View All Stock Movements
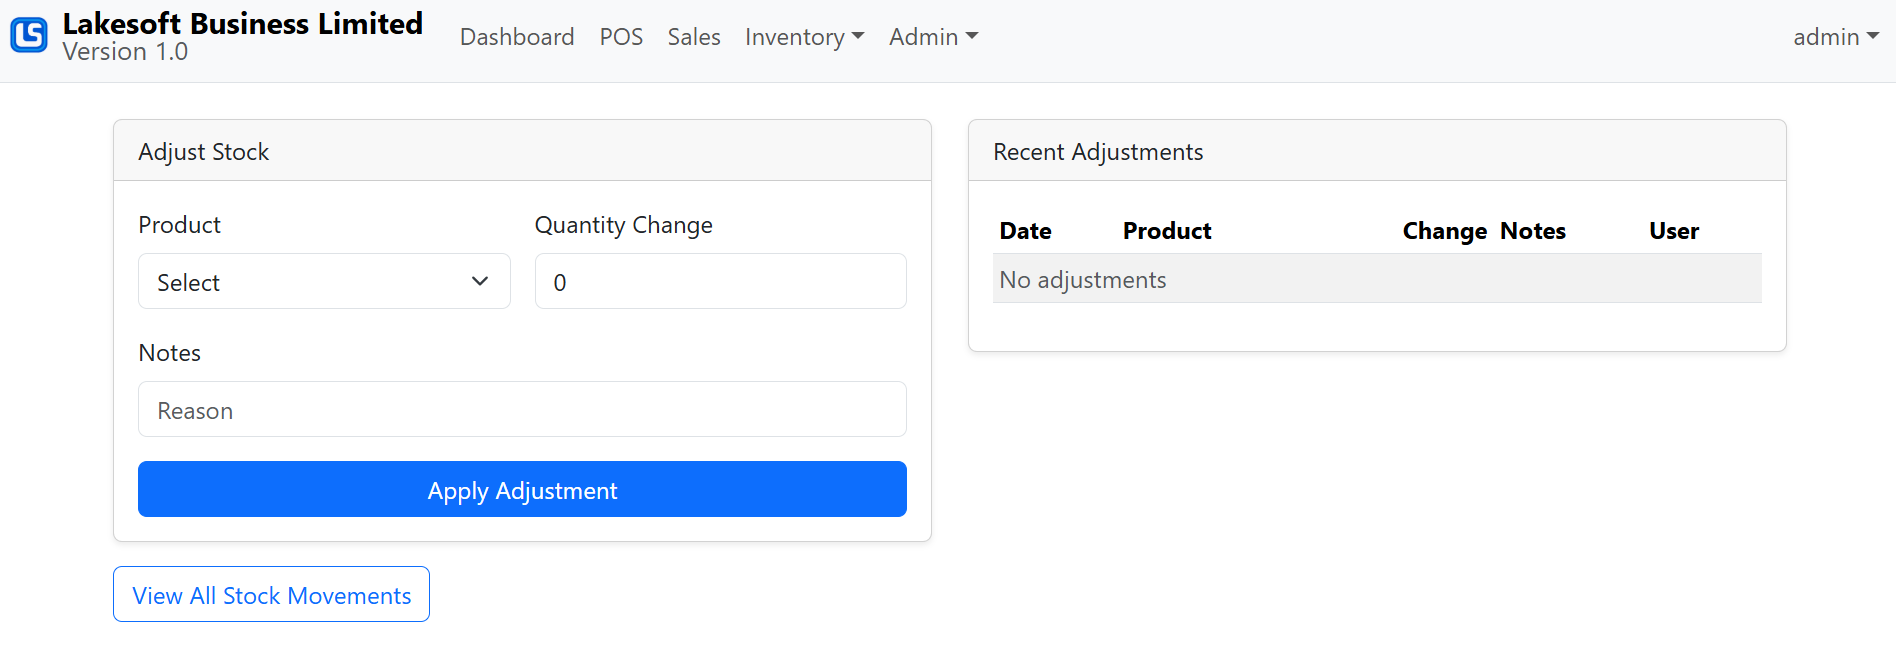Viewport: 1896px width, 654px height. [x=271, y=594]
